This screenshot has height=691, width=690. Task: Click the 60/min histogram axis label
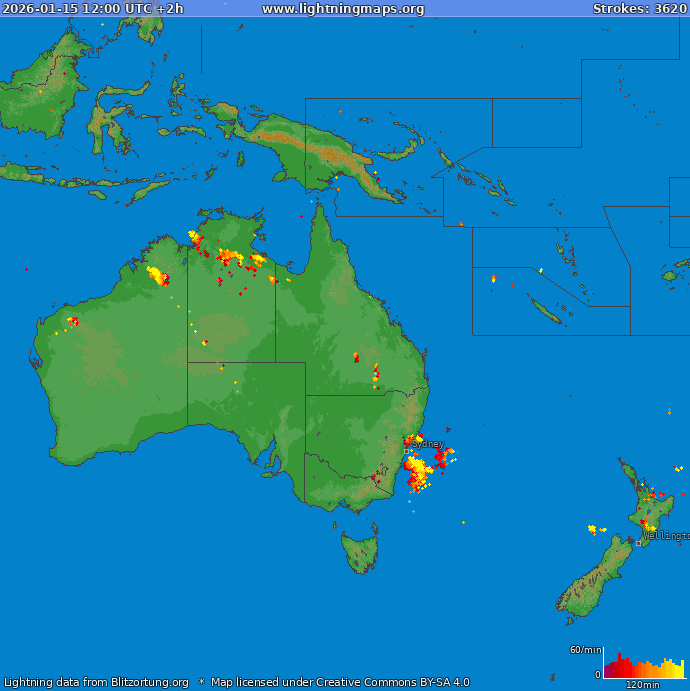[585, 650]
